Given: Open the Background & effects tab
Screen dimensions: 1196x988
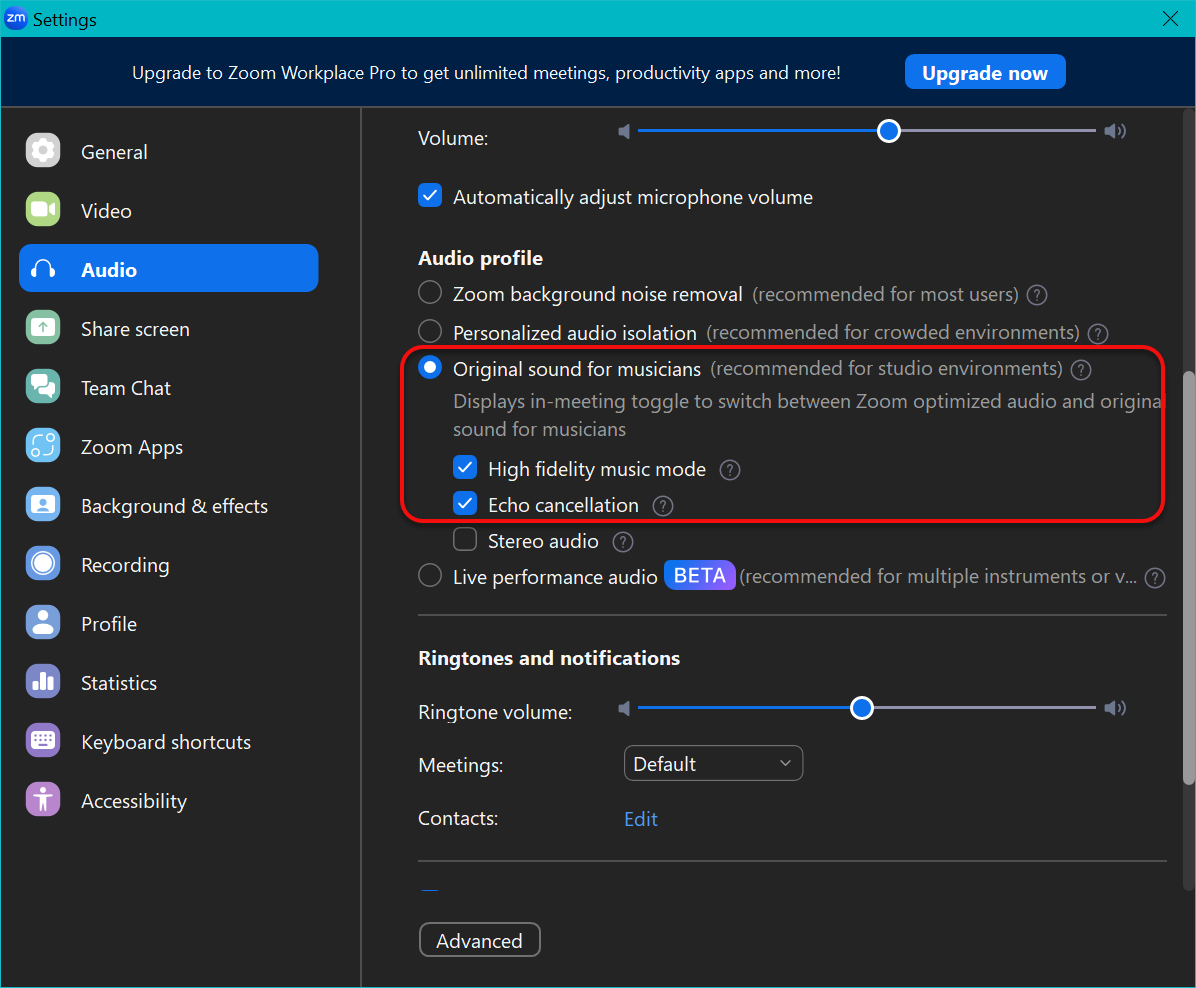Looking at the screenshot, I should point(173,506).
